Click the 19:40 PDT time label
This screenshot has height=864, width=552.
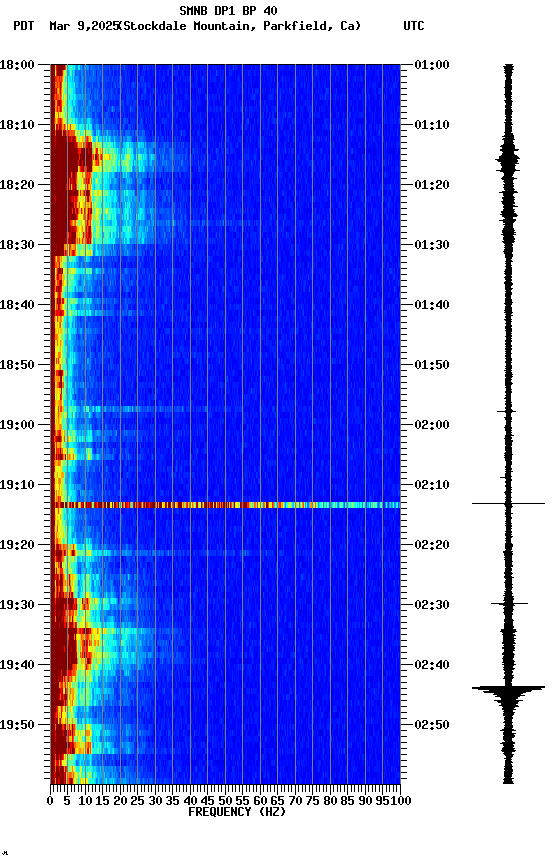17,665
